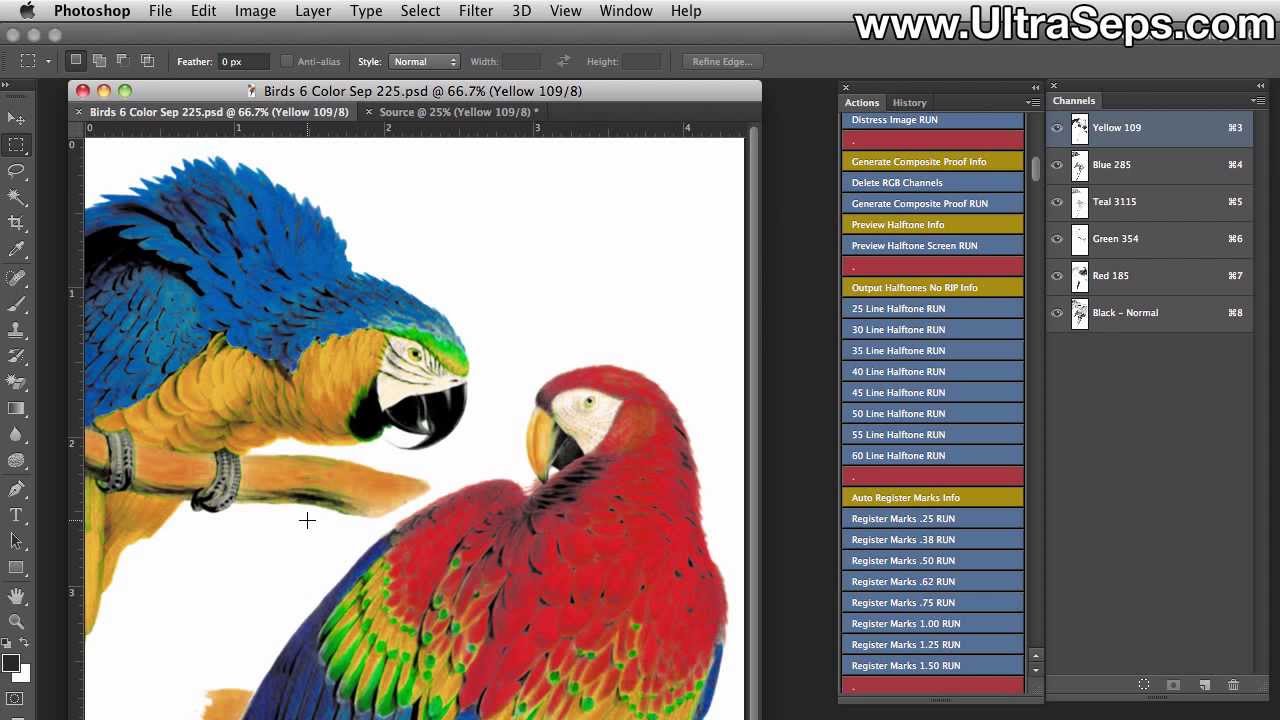Select the Zoom tool

tap(16, 622)
